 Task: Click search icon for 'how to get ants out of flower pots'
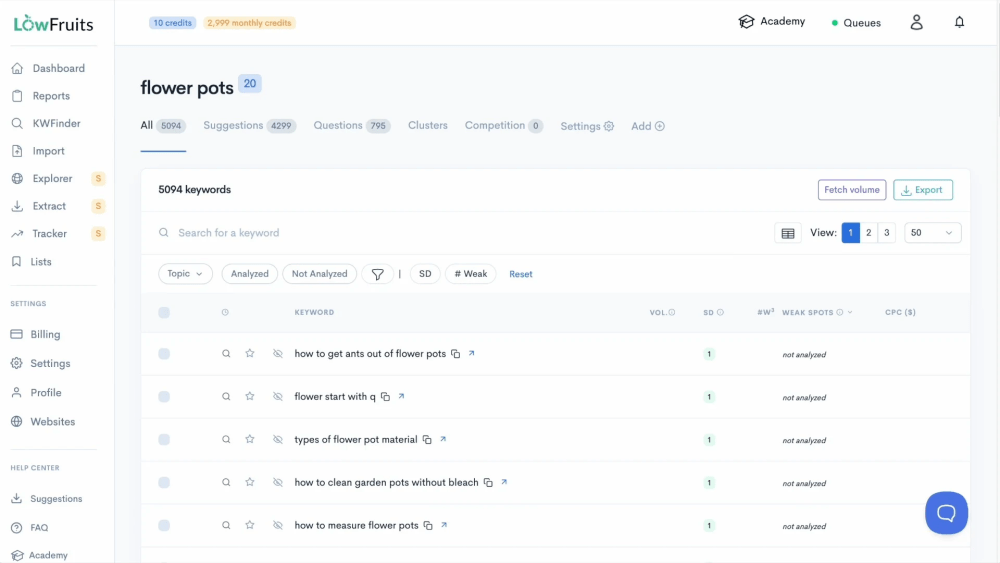pos(226,353)
